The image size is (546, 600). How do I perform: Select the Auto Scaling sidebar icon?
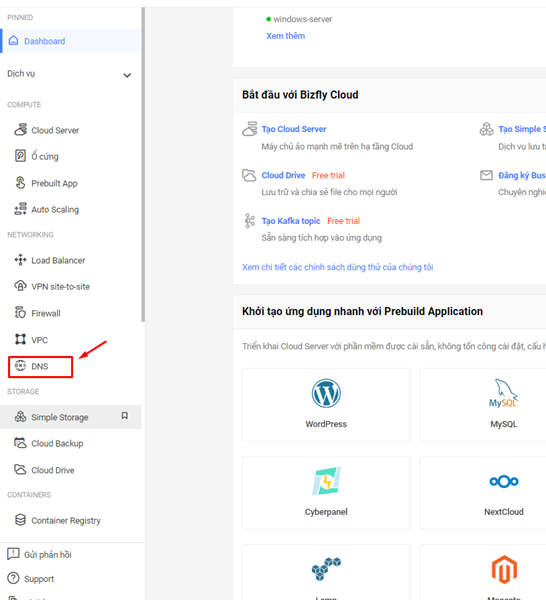(20, 209)
